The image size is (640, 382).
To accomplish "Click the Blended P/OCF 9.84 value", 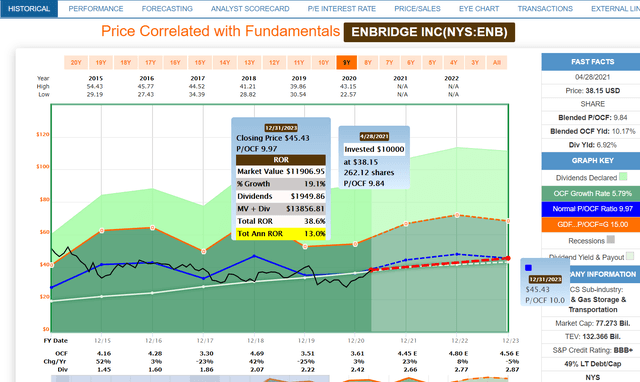I will click(620, 118).
